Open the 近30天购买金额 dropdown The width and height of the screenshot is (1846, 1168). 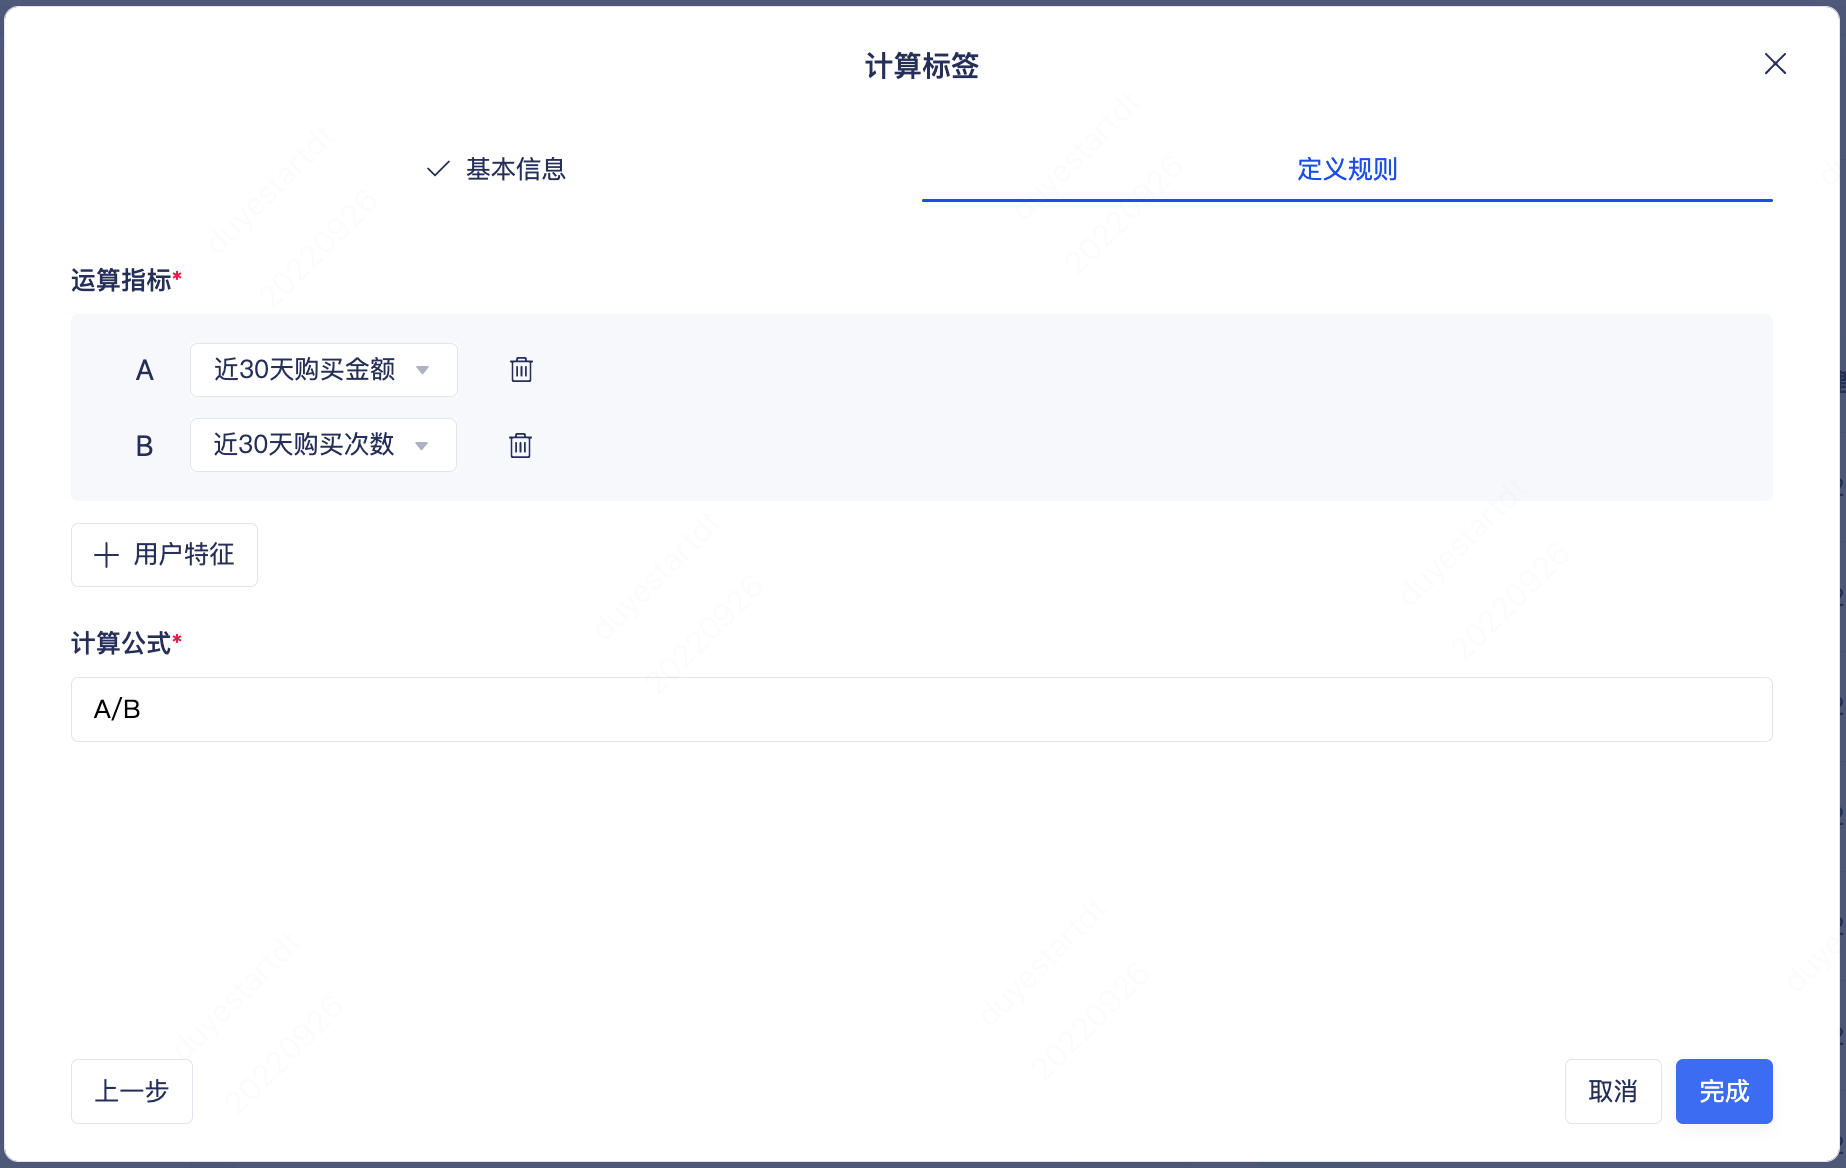[x=324, y=370]
